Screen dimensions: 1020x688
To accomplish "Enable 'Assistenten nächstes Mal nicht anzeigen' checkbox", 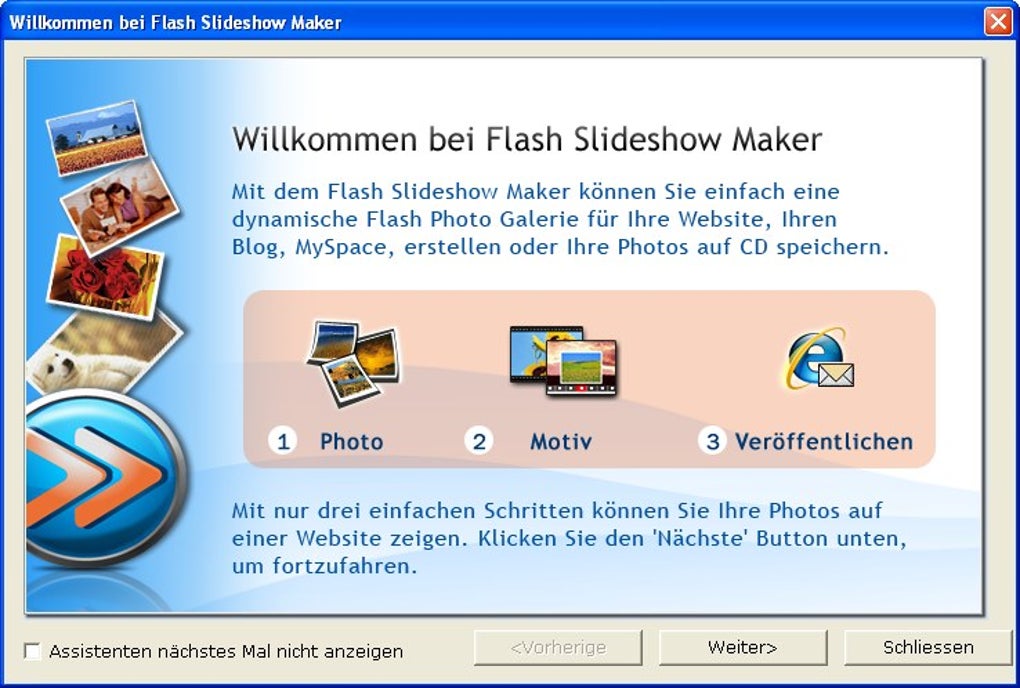I will click(32, 651).
